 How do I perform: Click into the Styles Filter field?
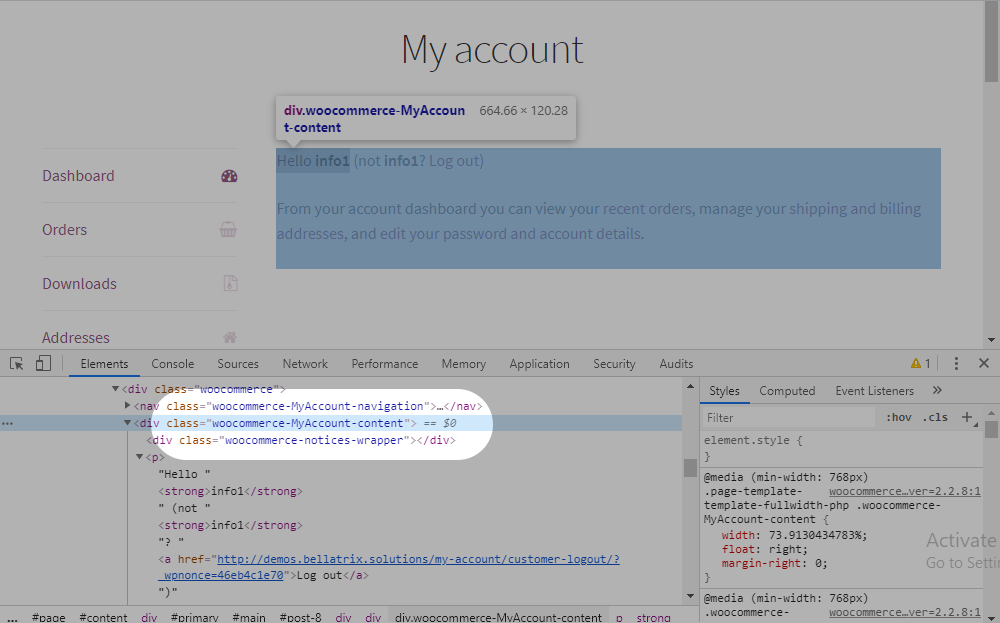tap(790, 418)
